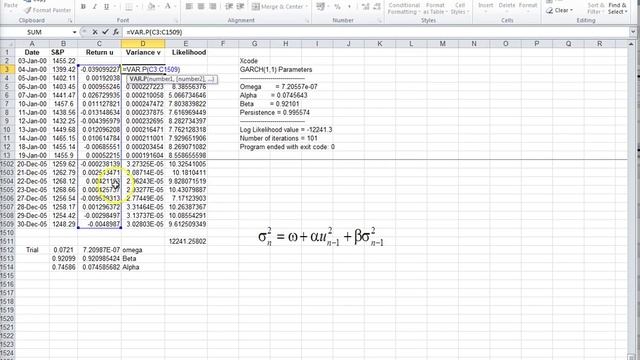
Task: Open Find & Select menu
Action: point(617,8)
